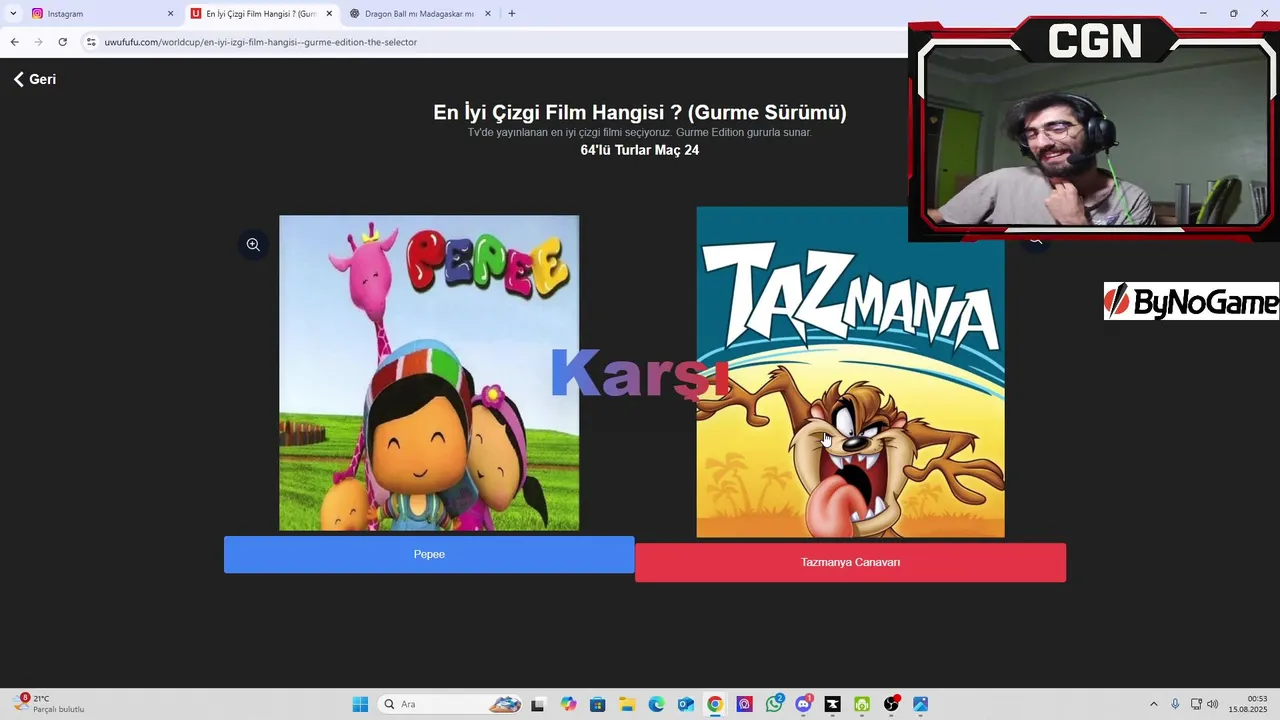The width and height of the screenshot is (1280, 720).
Task: Open Photos app from taskbar
Action: tap(920, 704)
